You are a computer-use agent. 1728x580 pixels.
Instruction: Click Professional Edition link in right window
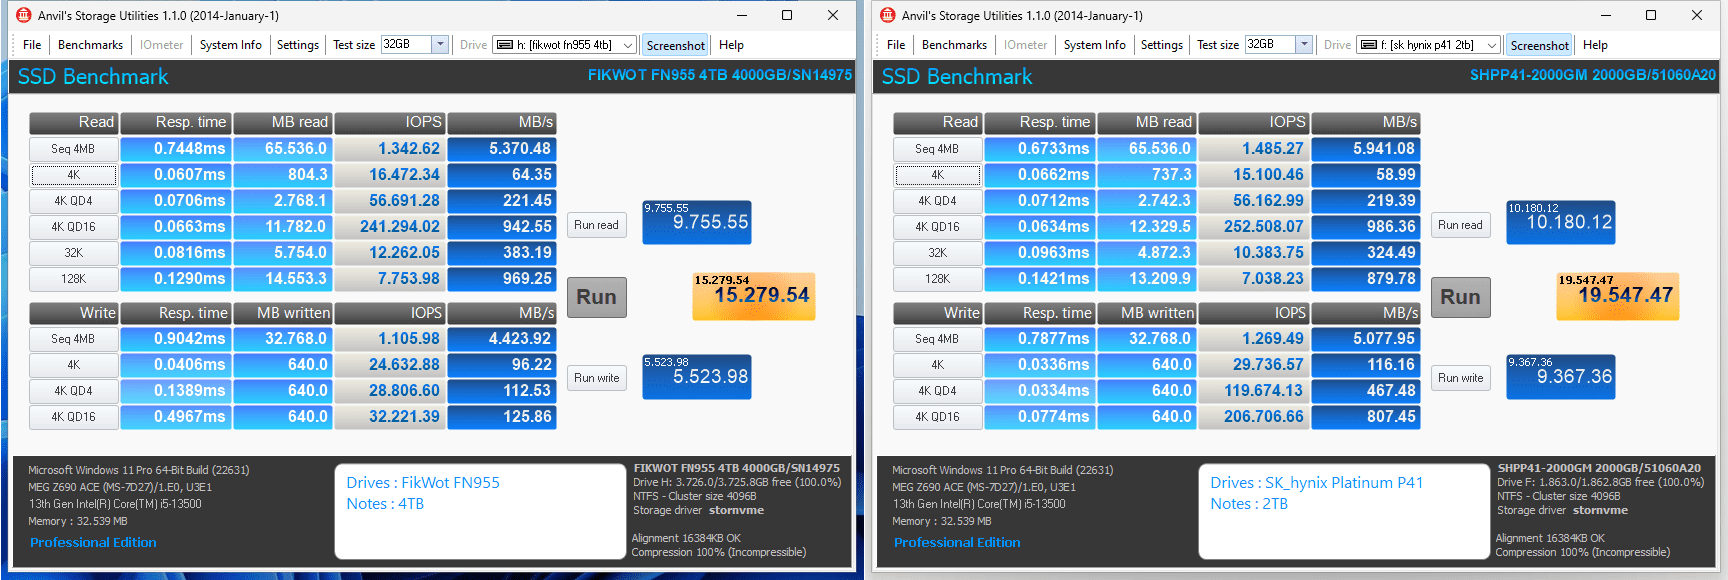tap(957, 543)
